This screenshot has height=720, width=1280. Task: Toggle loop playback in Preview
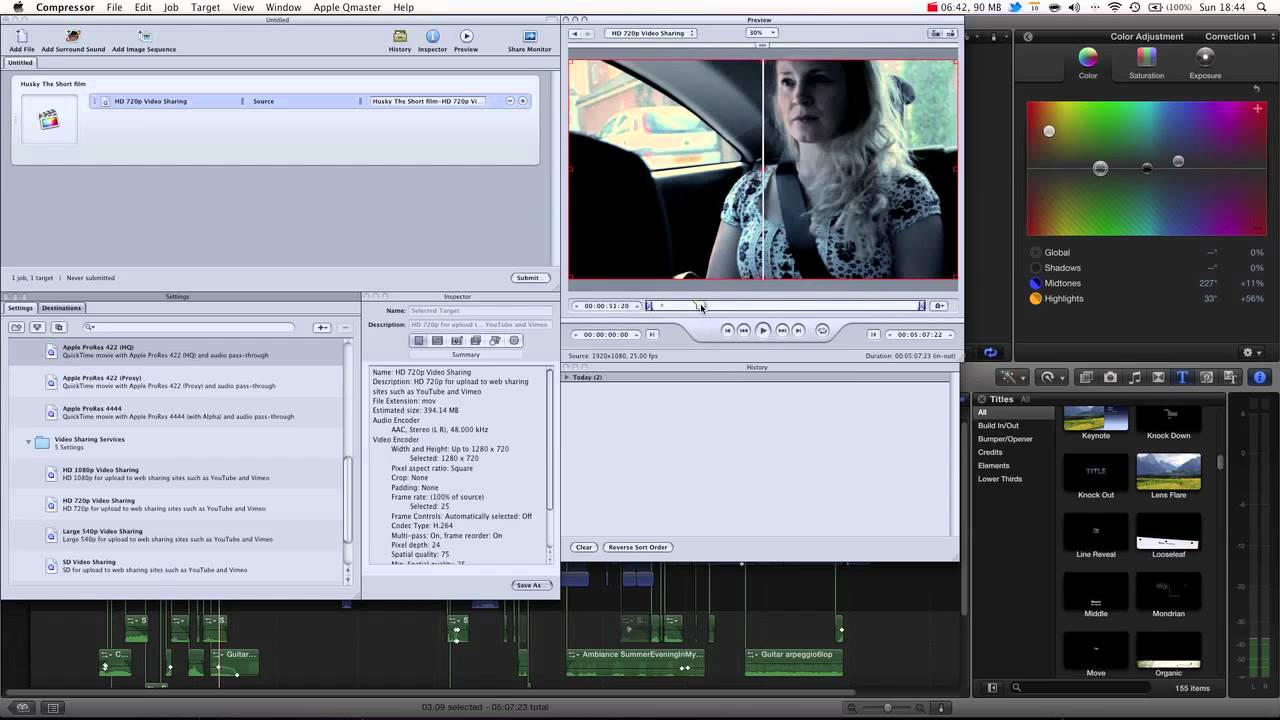[822, 330]
